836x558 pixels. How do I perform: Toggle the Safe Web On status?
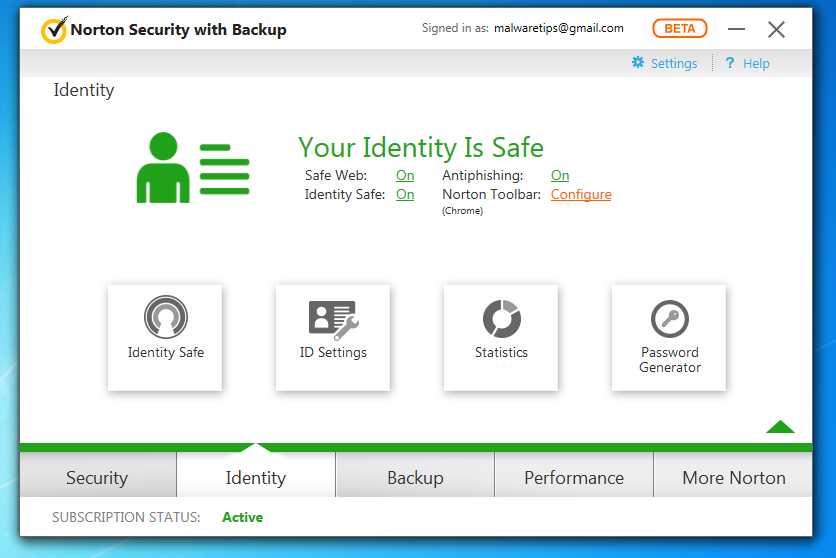tap(405, 175)
